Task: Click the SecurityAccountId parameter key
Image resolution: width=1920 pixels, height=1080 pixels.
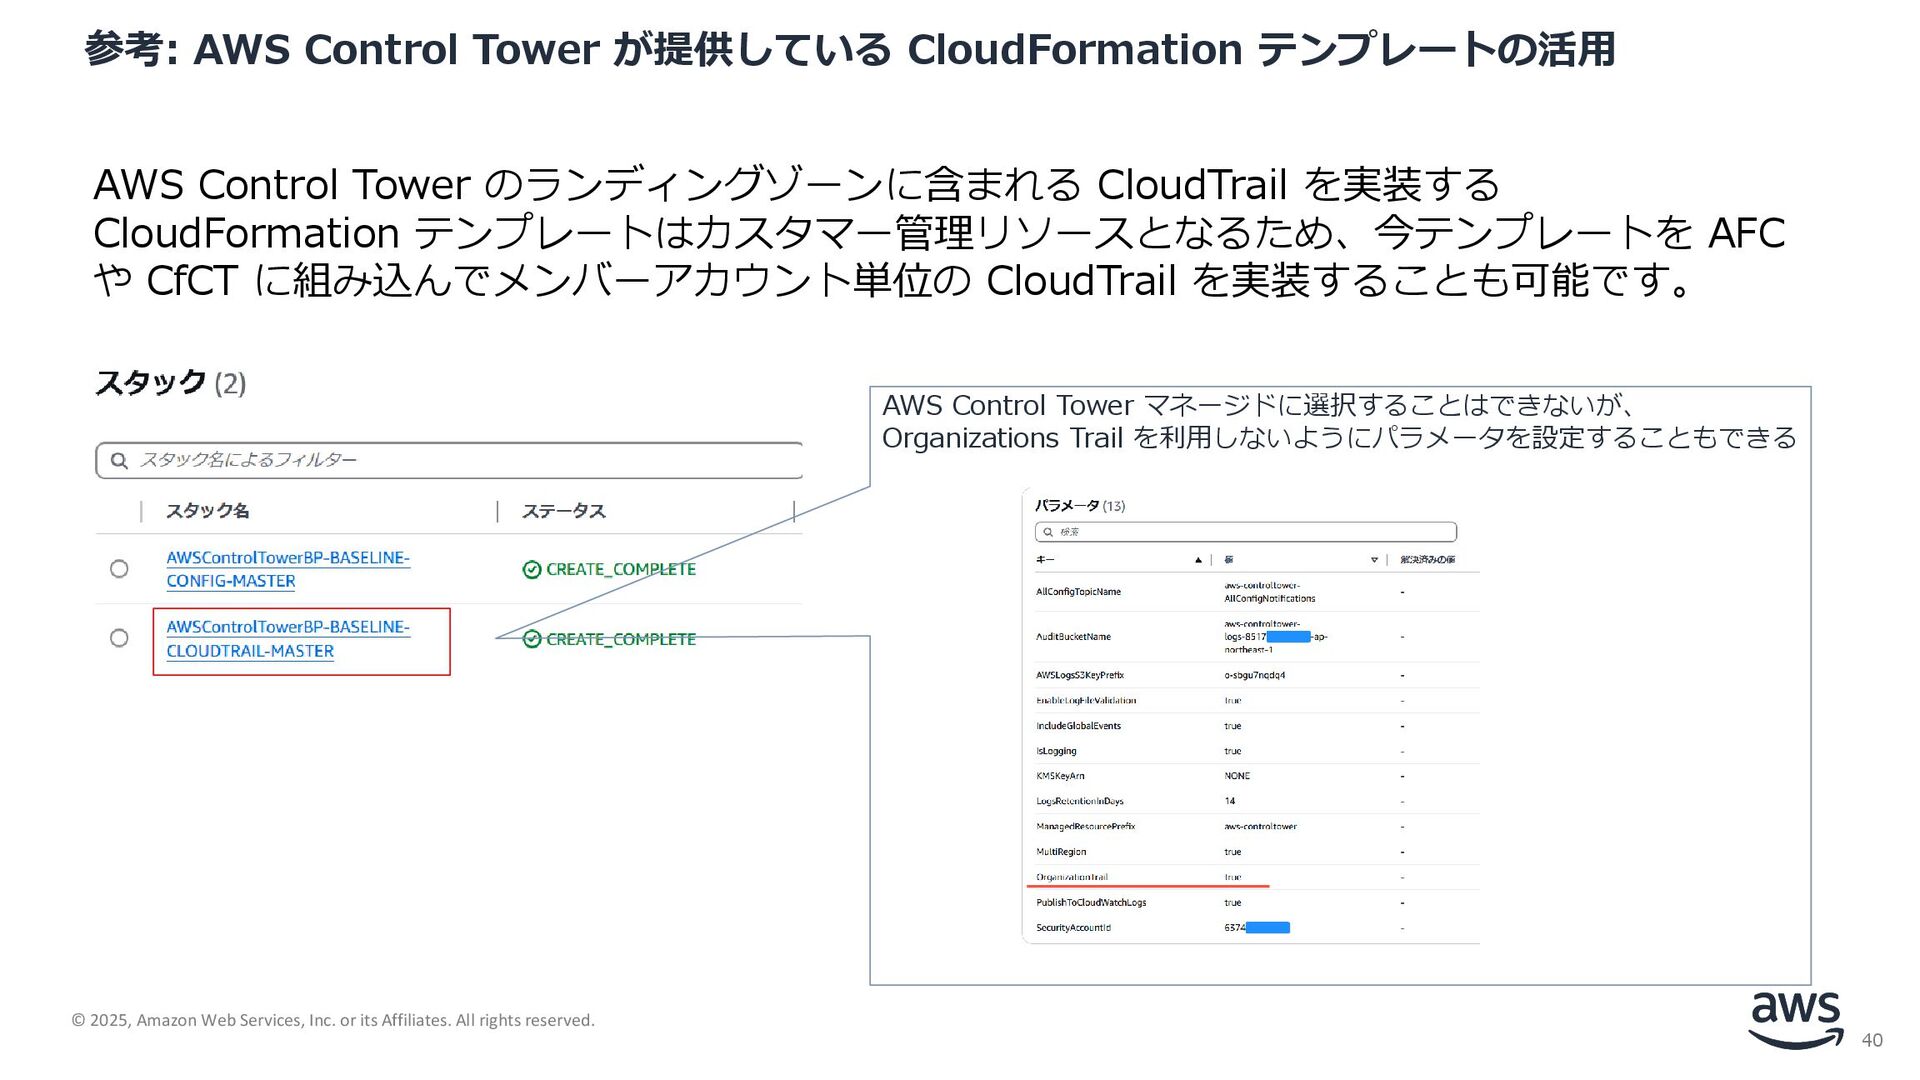Action: (x=1073, y=928)
